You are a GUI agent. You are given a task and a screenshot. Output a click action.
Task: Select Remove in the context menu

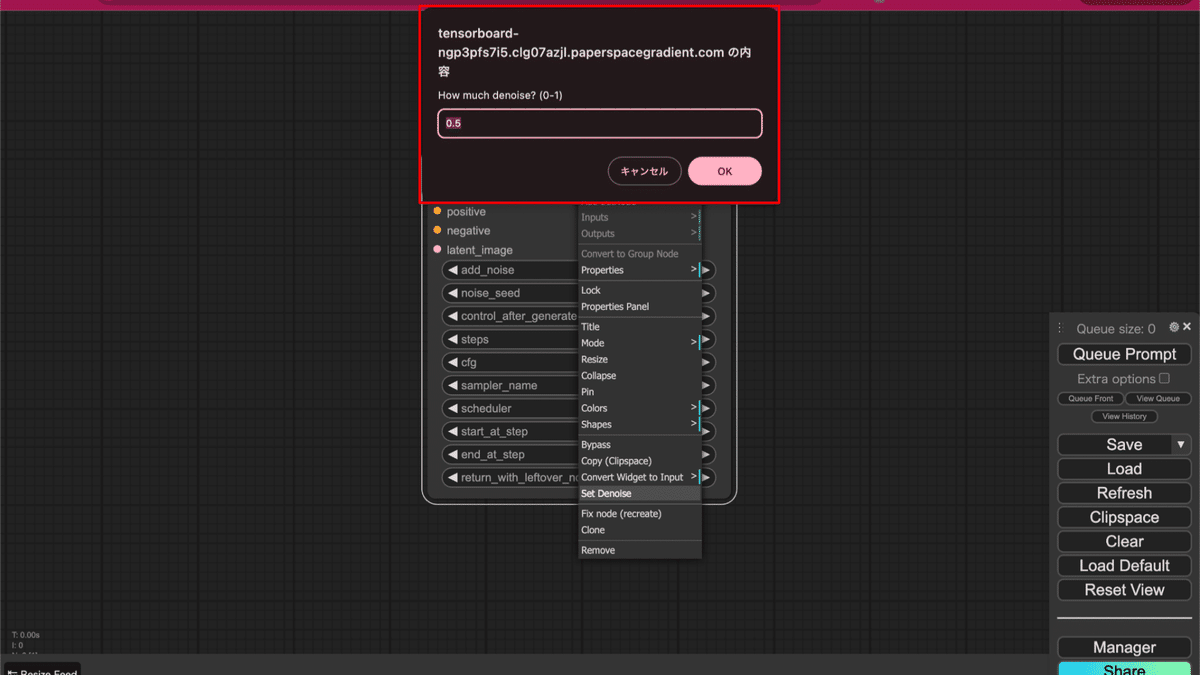point(640,550)
